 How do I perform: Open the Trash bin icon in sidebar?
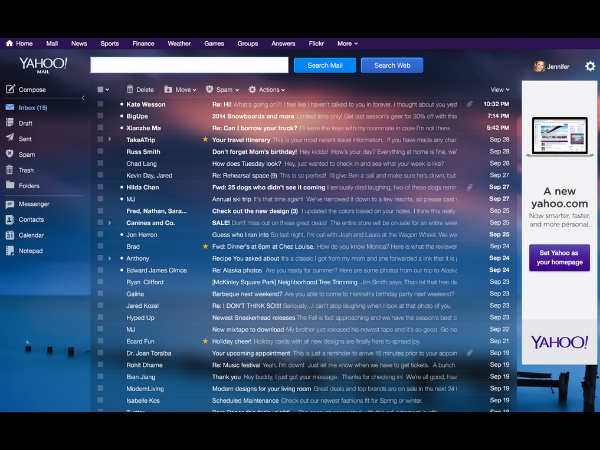pyautogui.click(x=10, y=170)
